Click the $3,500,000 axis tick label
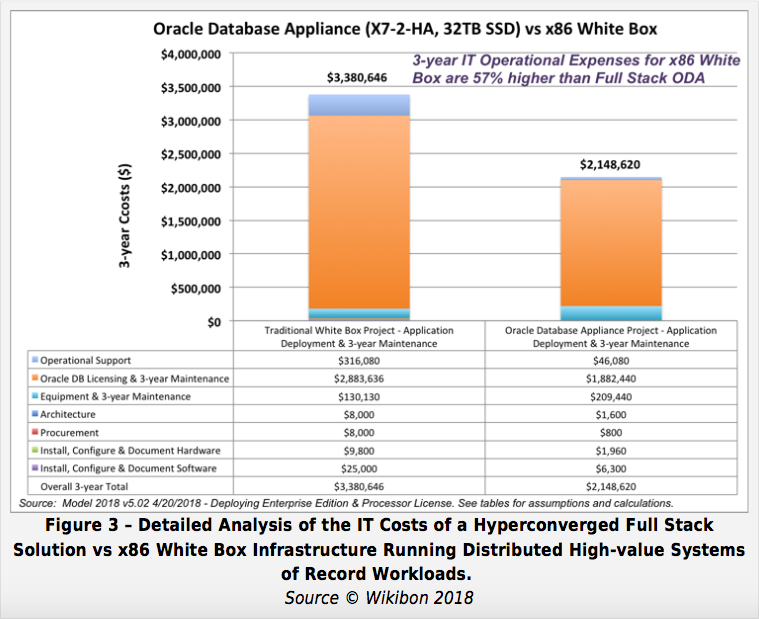 pos(191,88)
